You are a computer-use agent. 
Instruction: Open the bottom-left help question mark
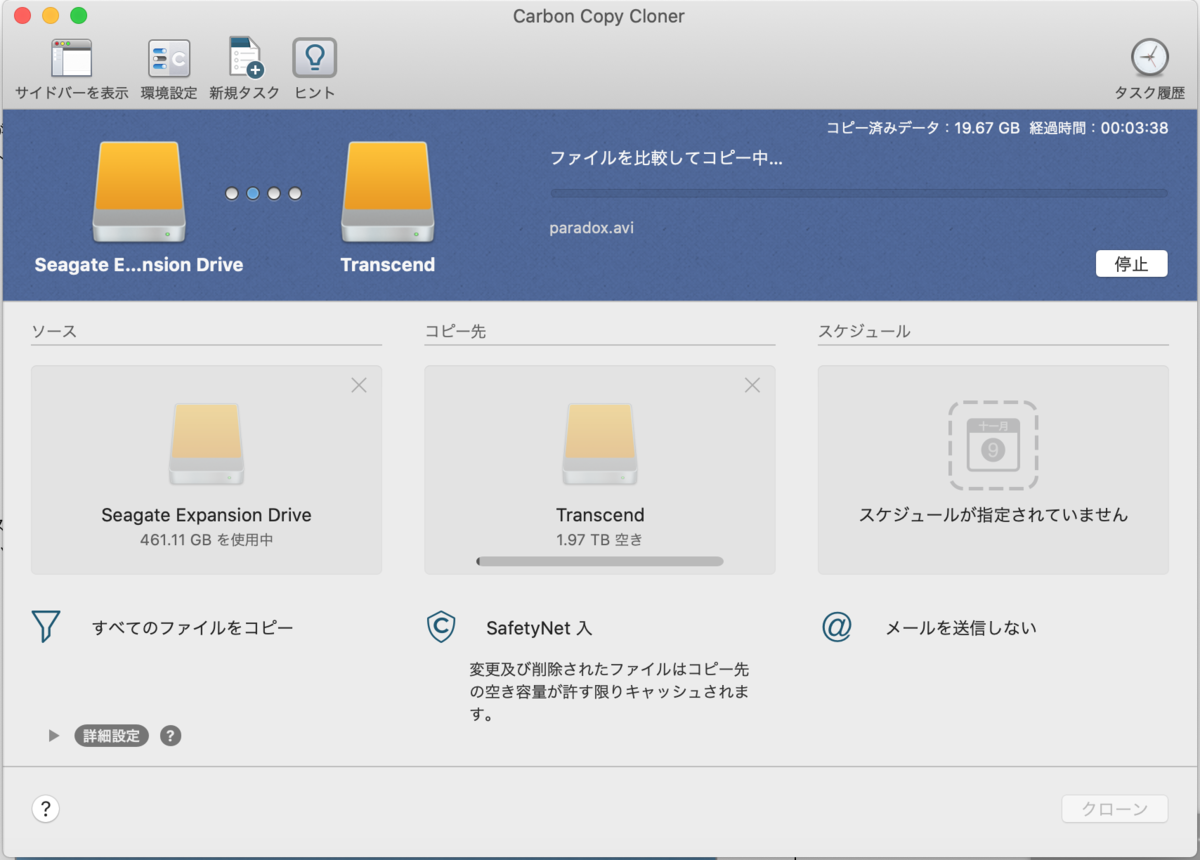click(x=46, y=809)
